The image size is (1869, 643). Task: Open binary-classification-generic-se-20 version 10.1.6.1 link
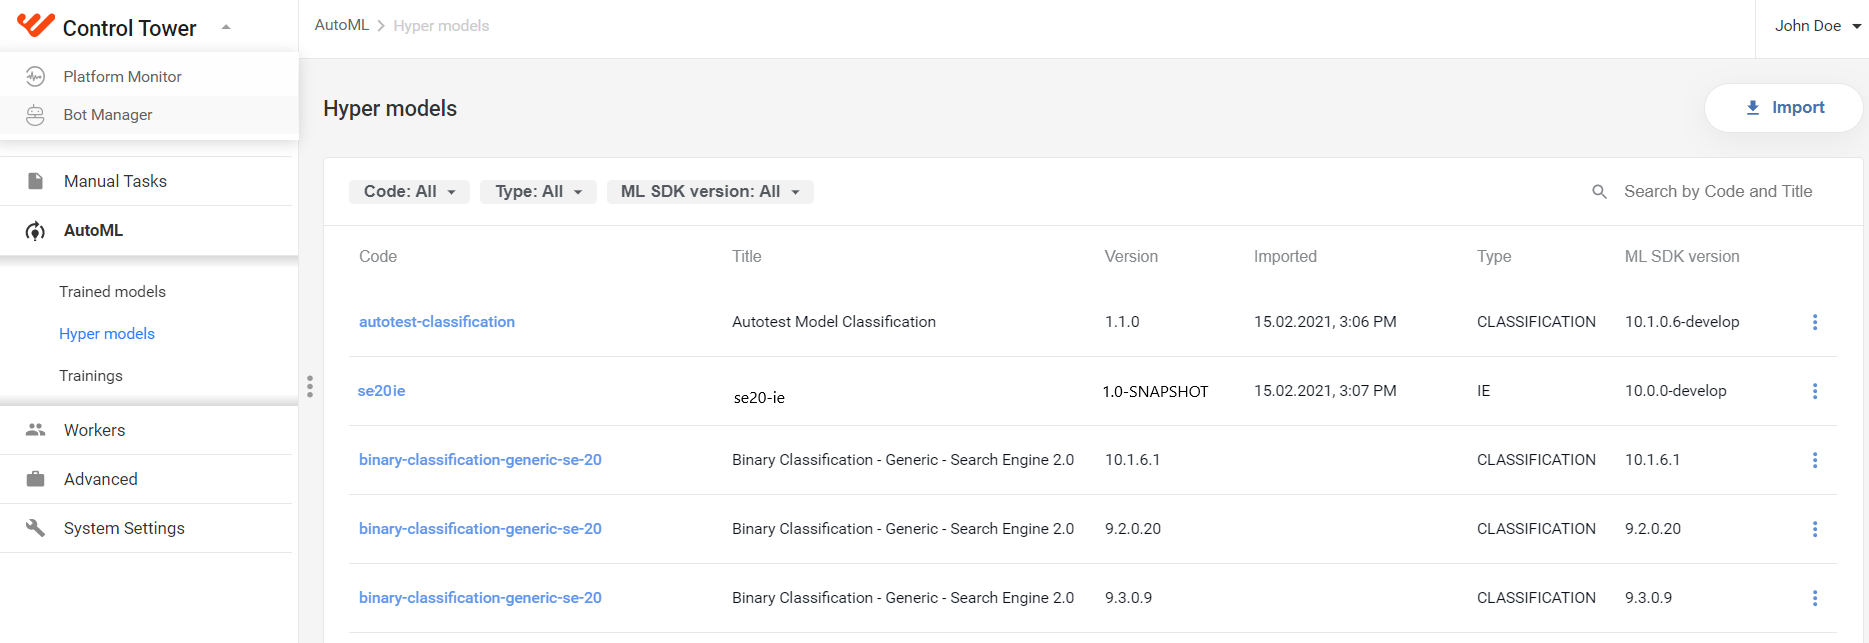(480, 460)
